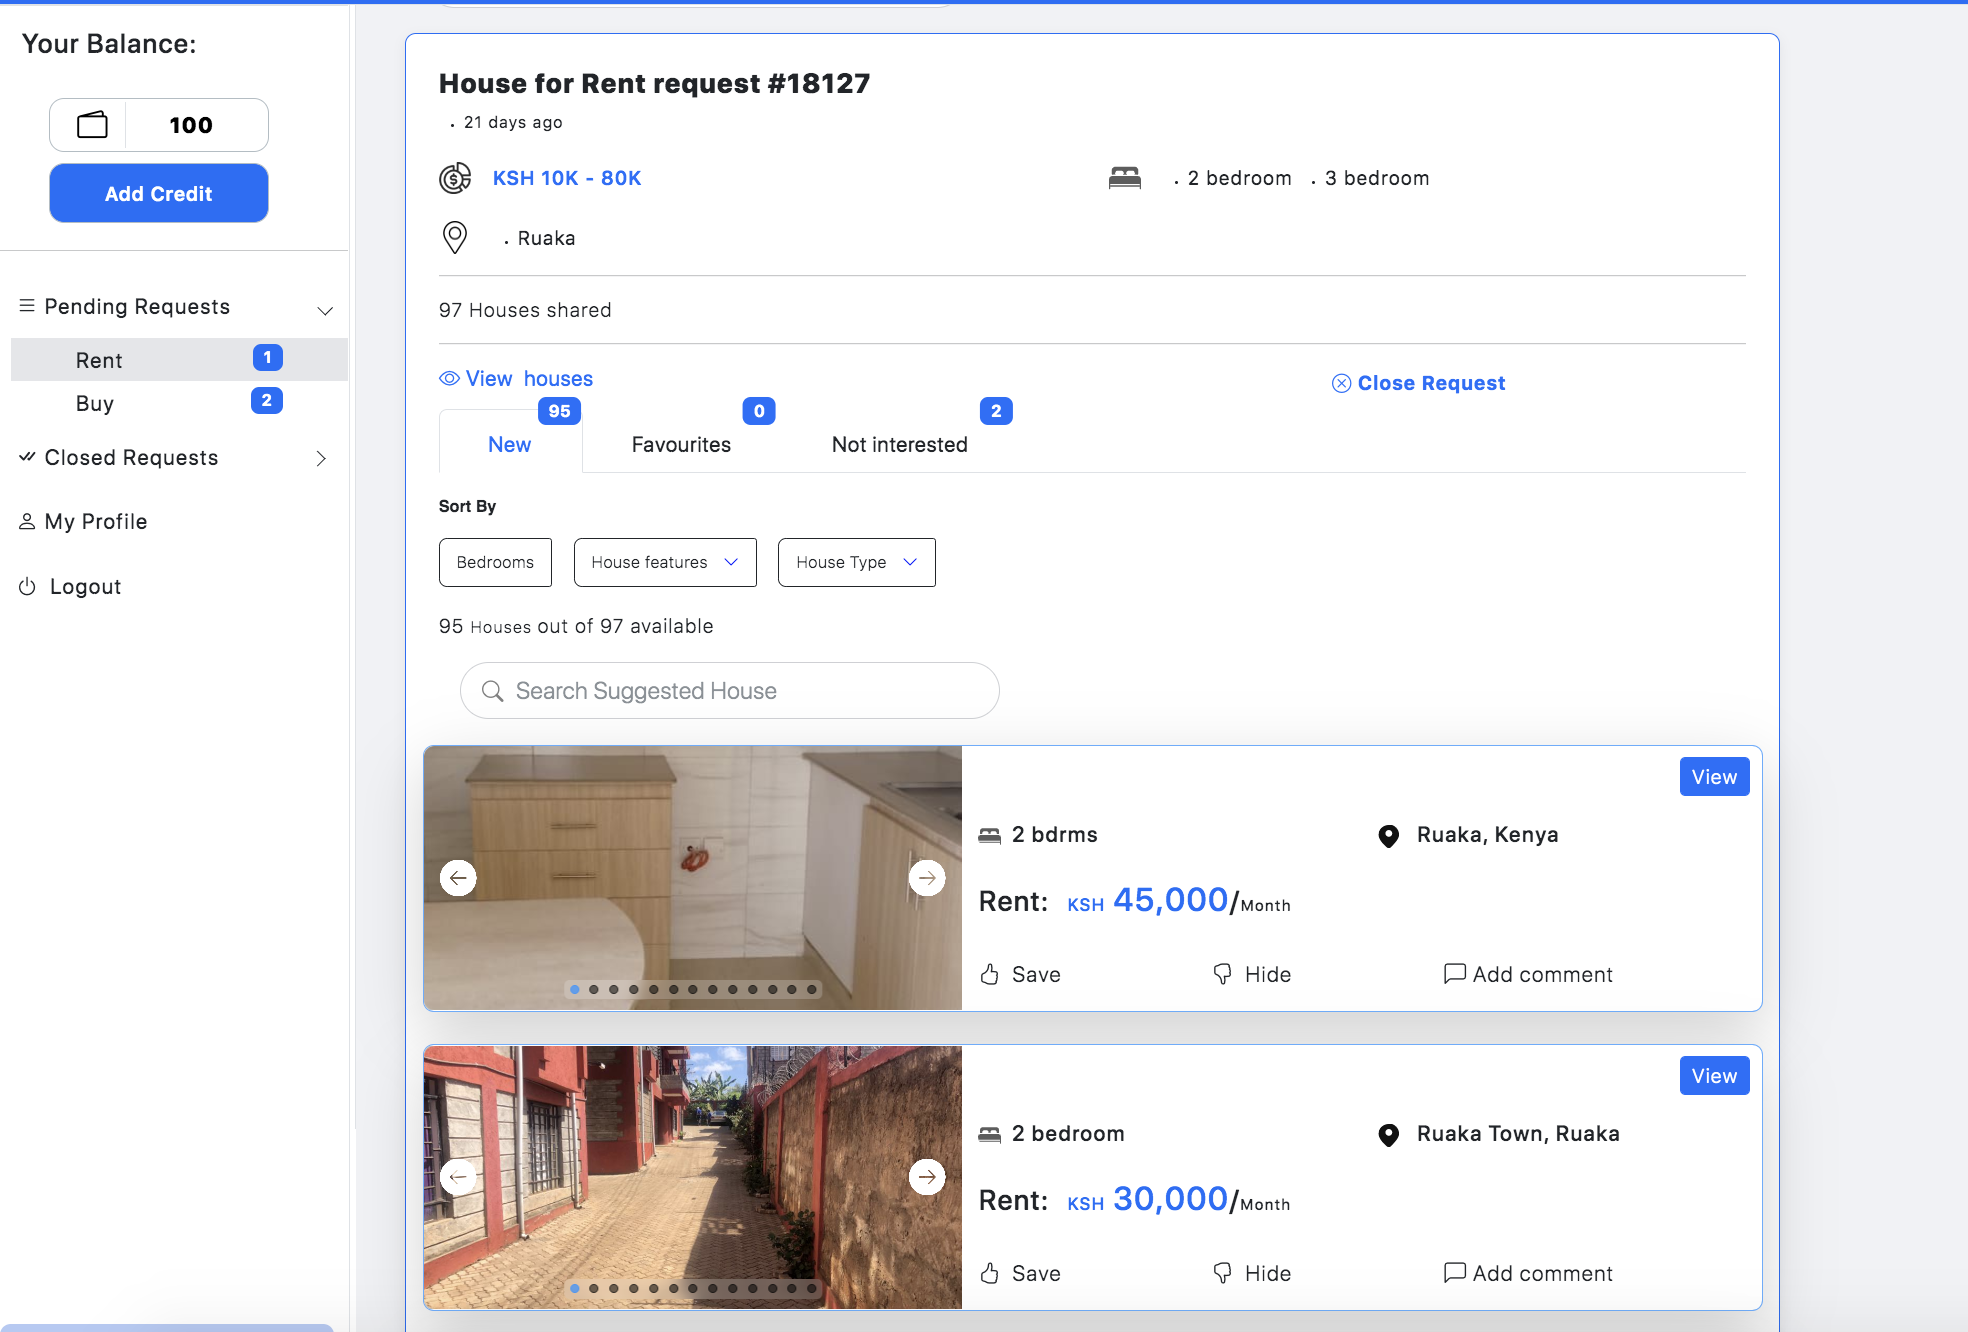Screen dimensions: 1968x1332
Task: Save the Ruaka Town 30,000 house
Action: coord(1020,1273)
